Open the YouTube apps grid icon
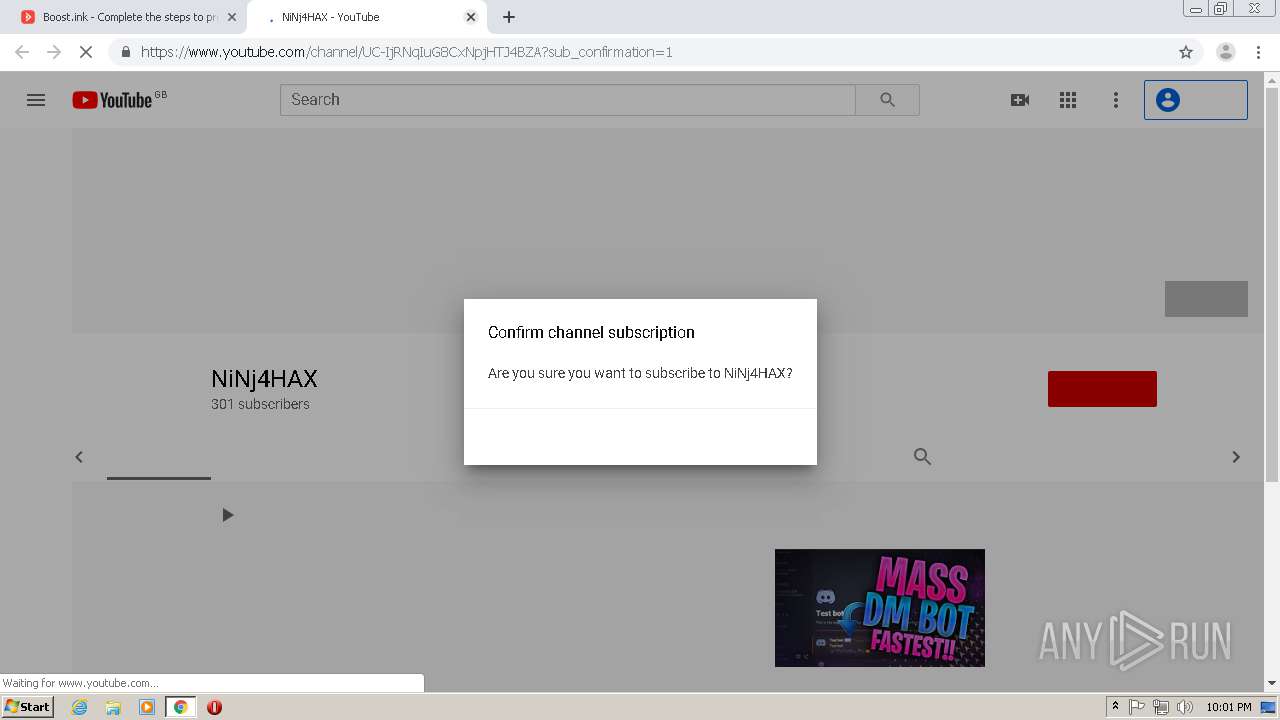Image resolution: width=1280 pixels, height=720 pixels. (x=1068, y=100)
